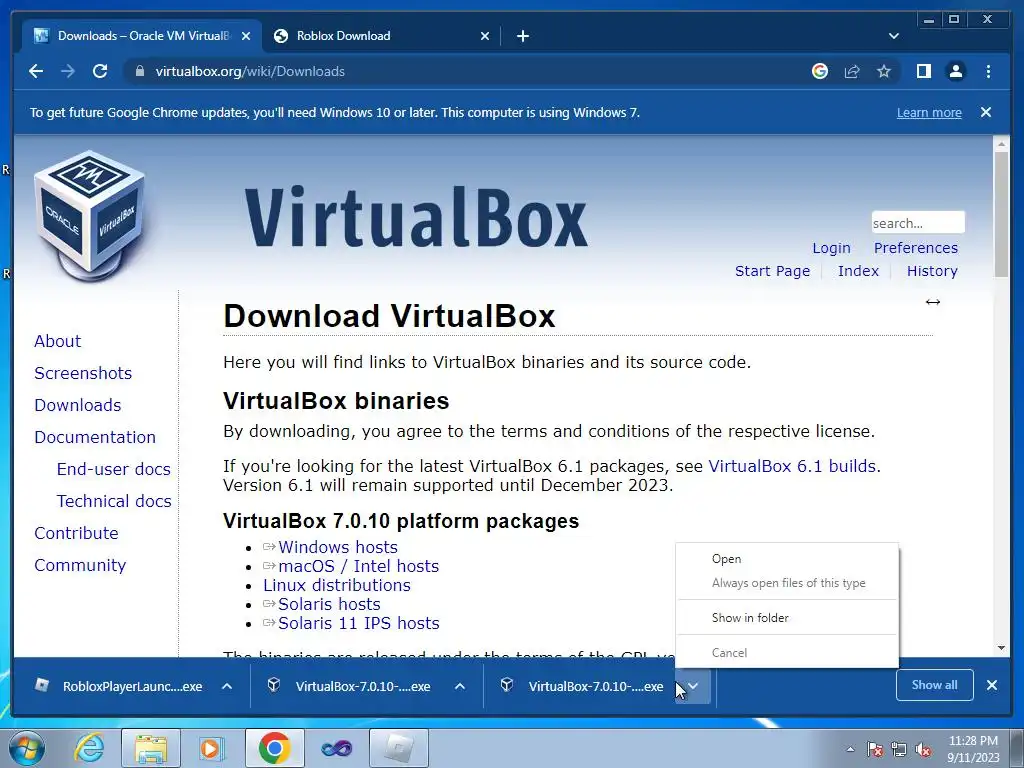Click the Show all downloads button
The height and width of the screenshot is (768, 1024).
point(935,685)
